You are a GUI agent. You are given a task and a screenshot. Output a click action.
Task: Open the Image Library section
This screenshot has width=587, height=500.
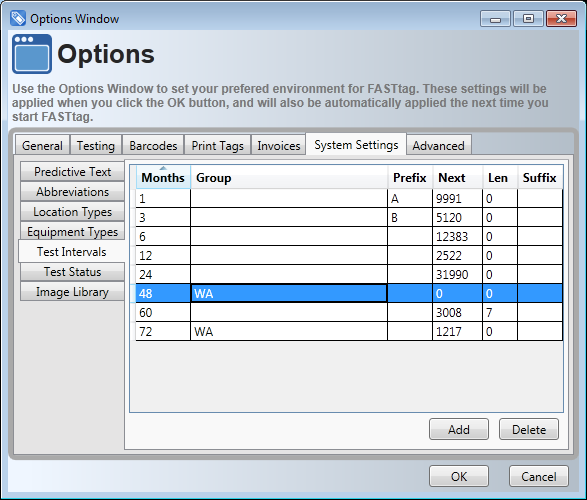click(x=73, y=292)
